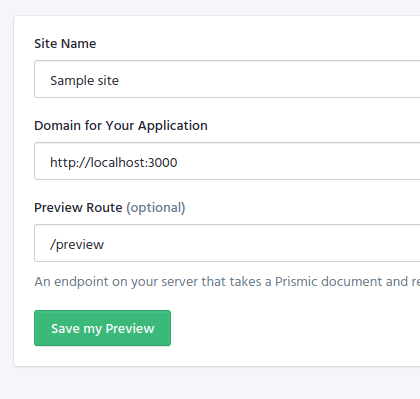Click empty space right of /preview text
This screenshot has height=399, width=420.
[x=260, y=243]
